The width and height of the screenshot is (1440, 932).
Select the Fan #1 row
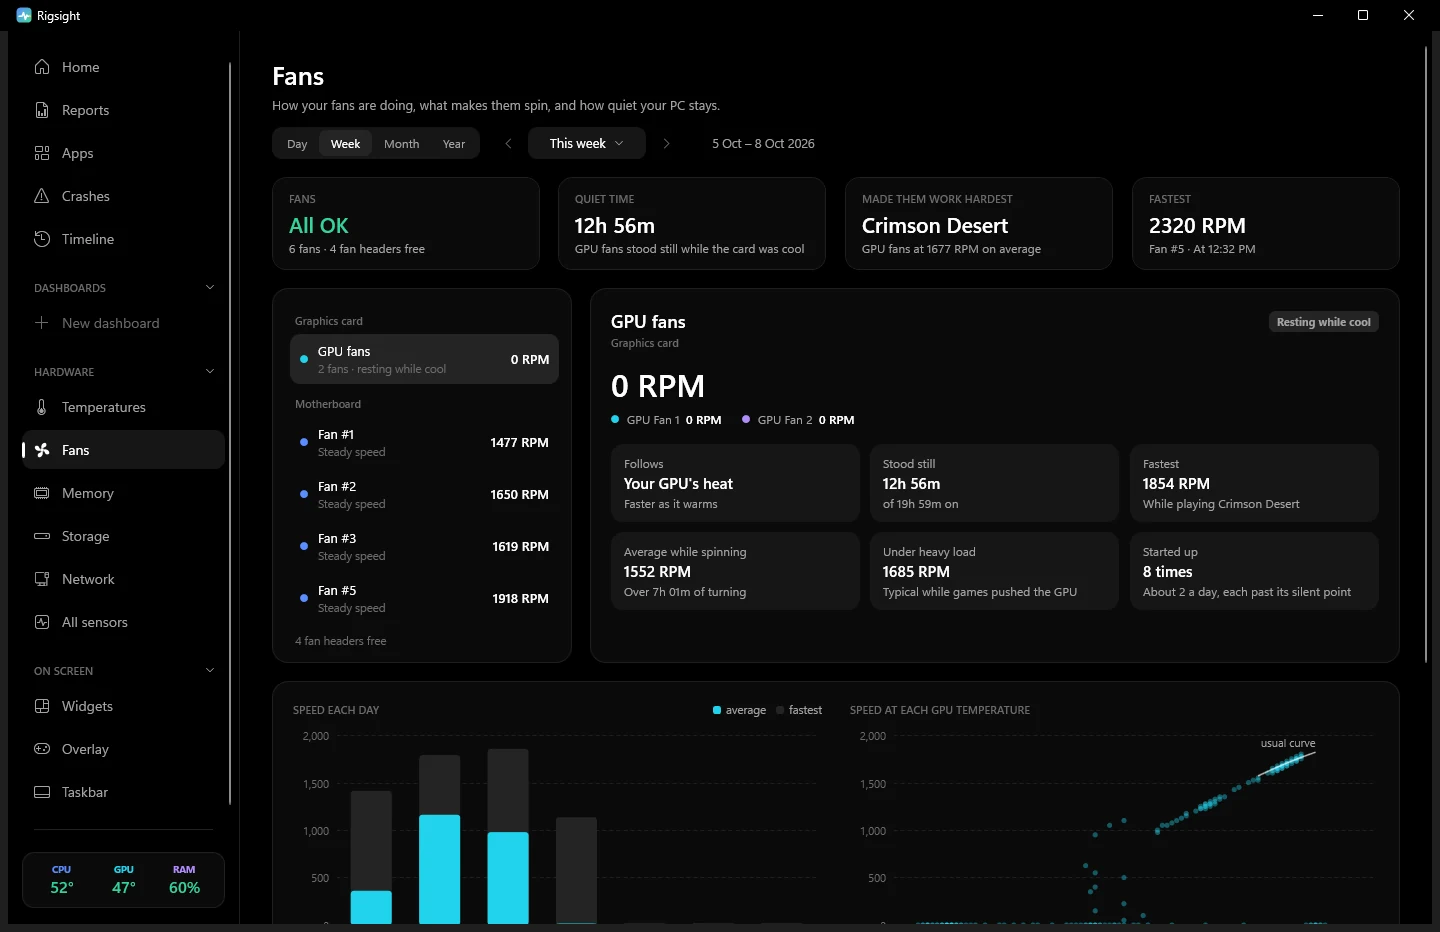pyautogui.click(x=424, y=442)
